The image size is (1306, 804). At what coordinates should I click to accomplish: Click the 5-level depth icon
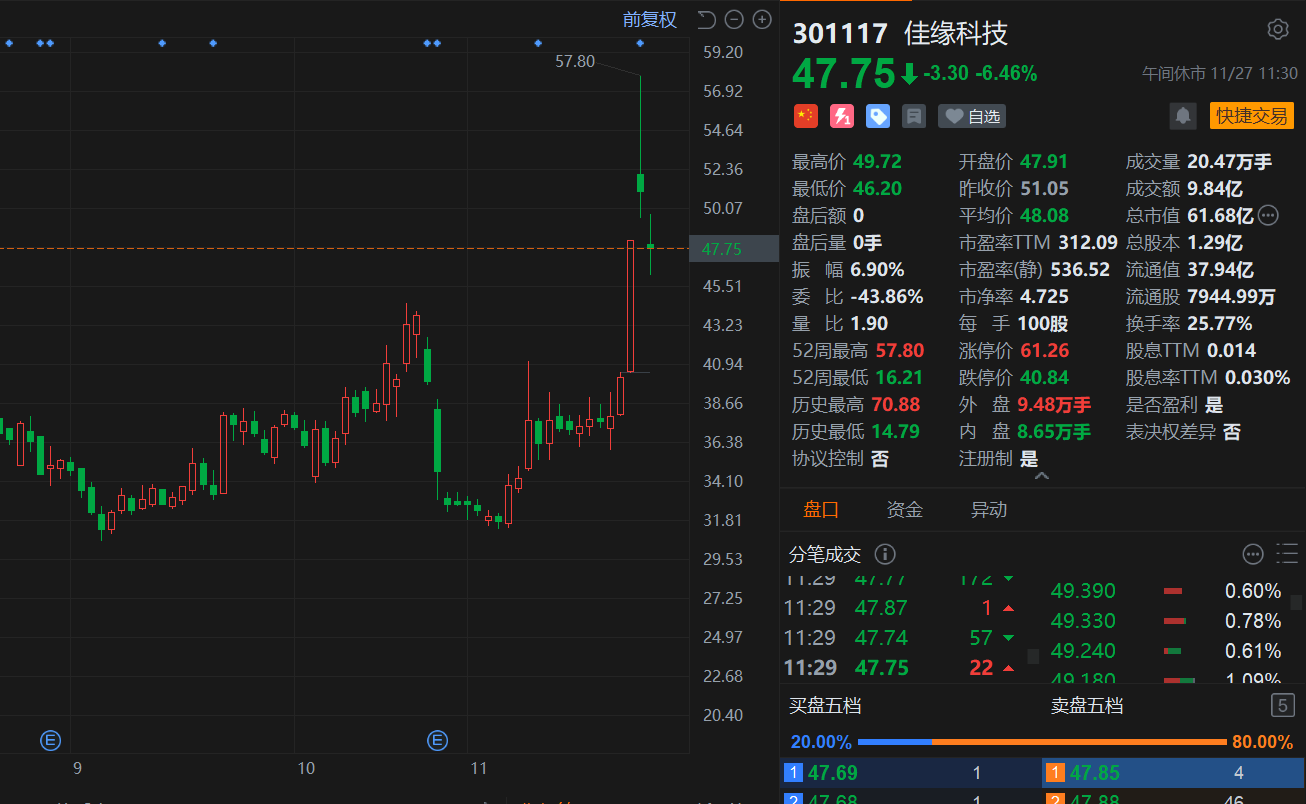point(1283,706)
